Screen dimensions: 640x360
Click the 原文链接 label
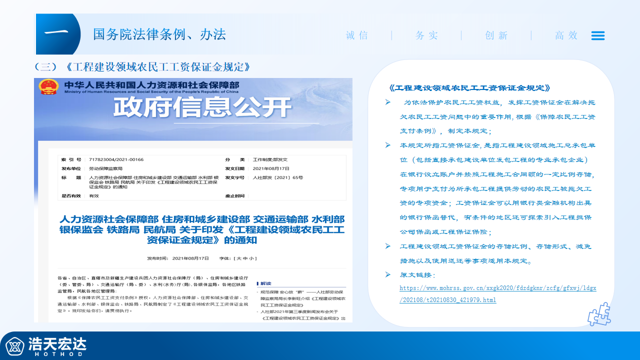(x=417, y=275)
